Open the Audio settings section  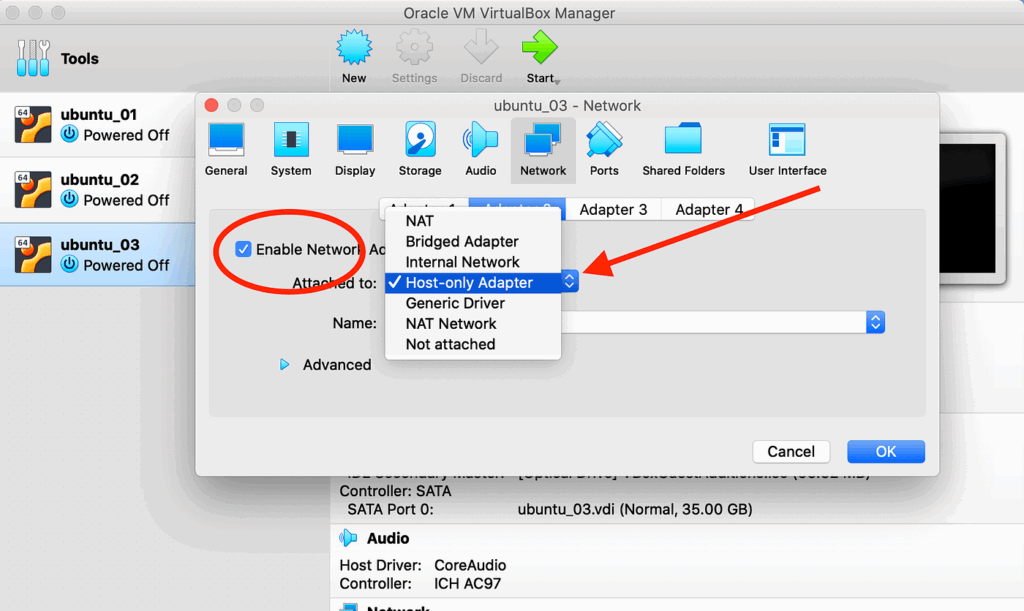coord(481,149)
